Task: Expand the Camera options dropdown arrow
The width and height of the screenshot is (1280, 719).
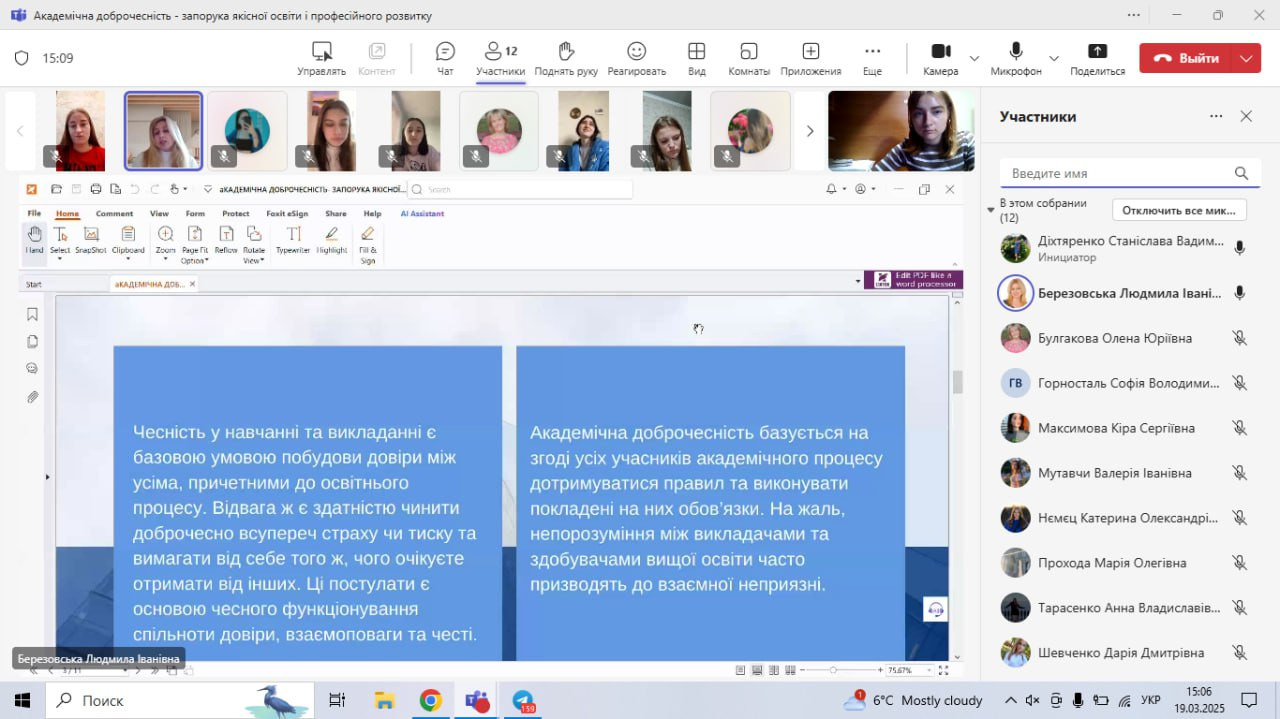Action: [x=974, y=58]
